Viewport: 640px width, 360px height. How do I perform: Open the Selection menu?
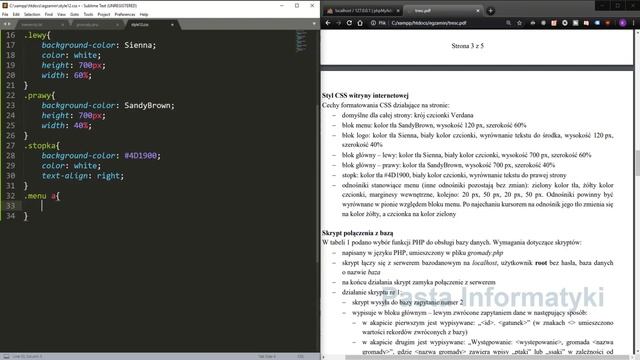(x=32, y=14)
